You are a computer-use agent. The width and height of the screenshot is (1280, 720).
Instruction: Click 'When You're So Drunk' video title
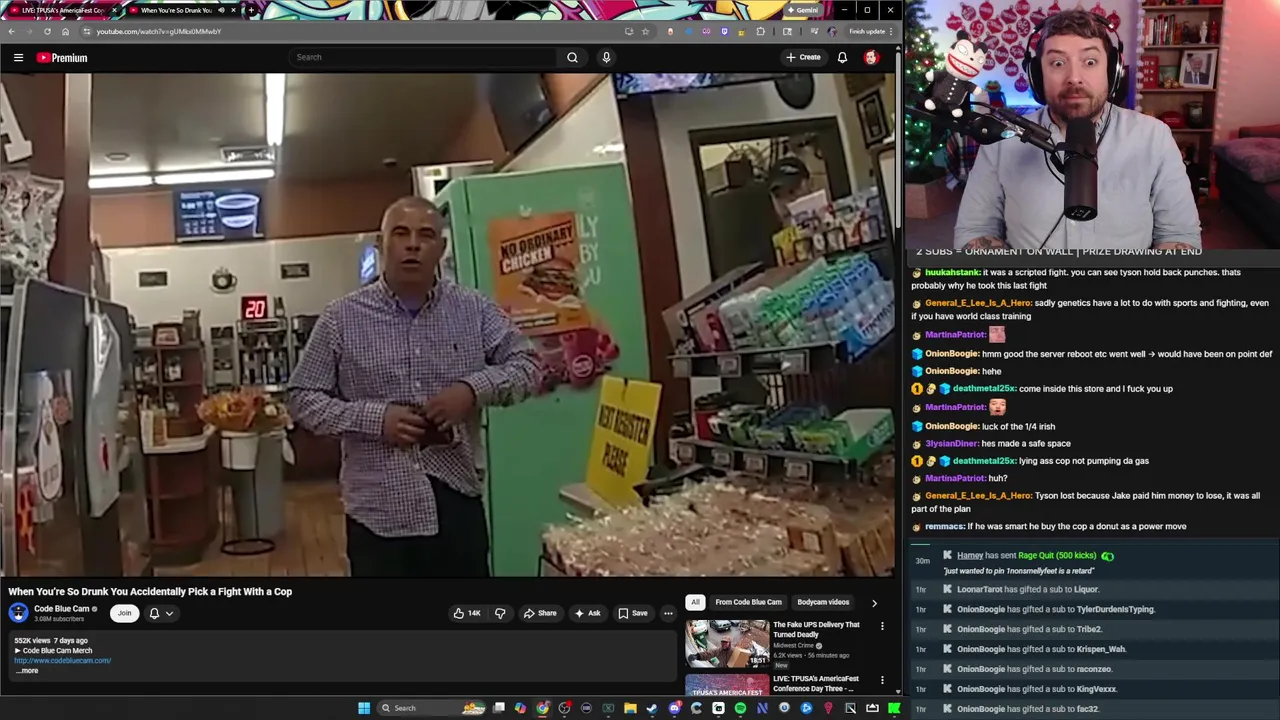point(150,591)
